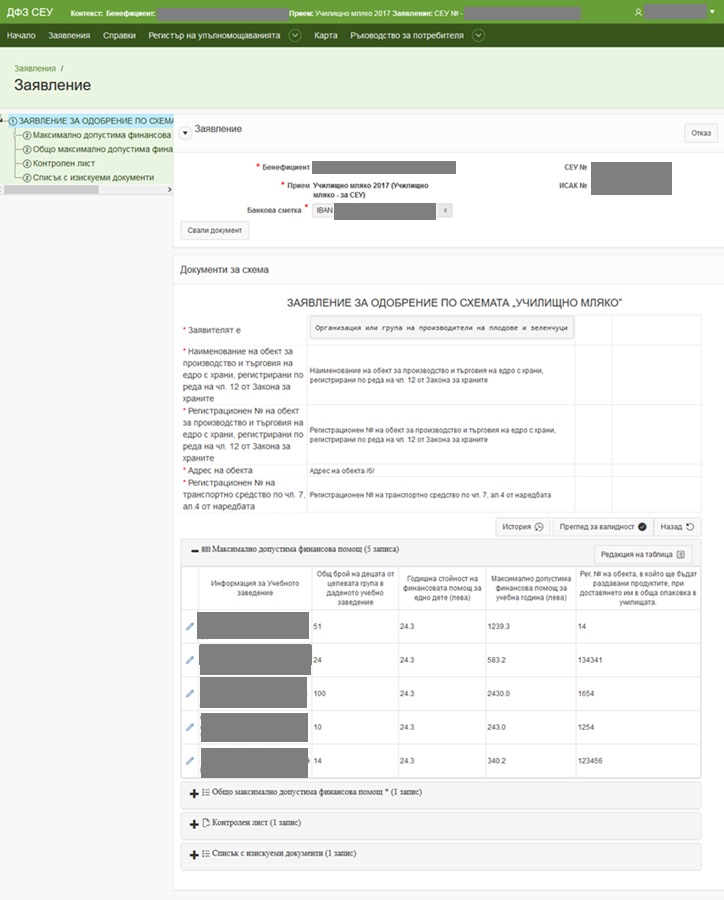The image size is (724, 900).
Task: Click Регистрационен № на транспортно средство field
Action: [x=441, y=495]
